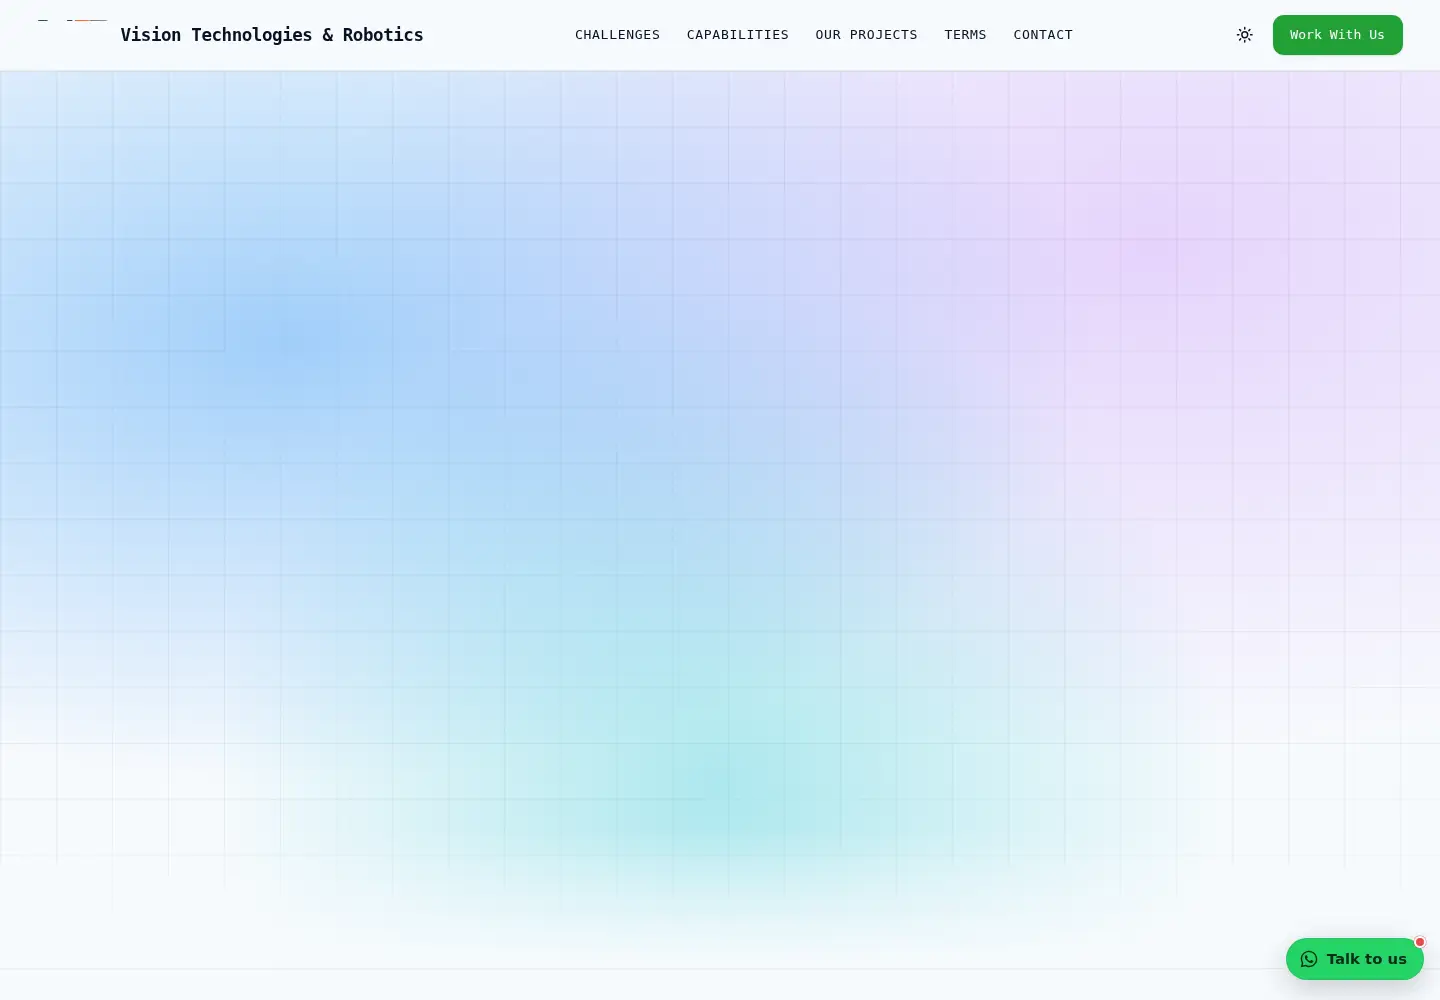The height and width of the screenshot is (1000, 1440).
Task: Jump to Challenges via header link
Action: (x=617, y=35)
